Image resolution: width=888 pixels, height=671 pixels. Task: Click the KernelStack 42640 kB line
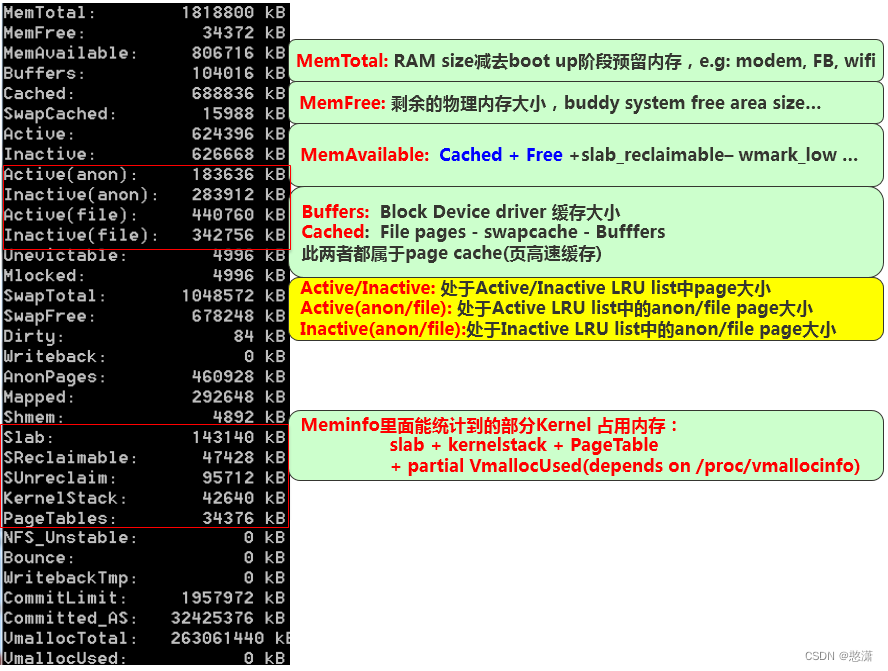click(x=144, y=498)
